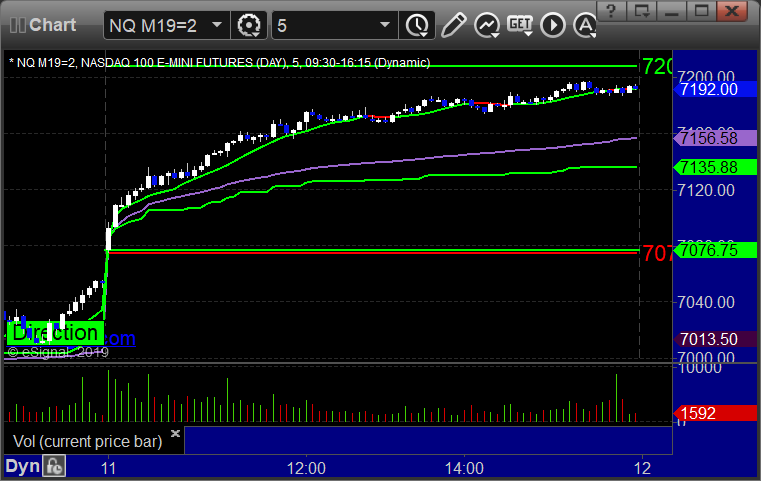Screen dimensions: 761x481
Task: Toggle the lock icon next to Dyn
Action: pos(54,466)
